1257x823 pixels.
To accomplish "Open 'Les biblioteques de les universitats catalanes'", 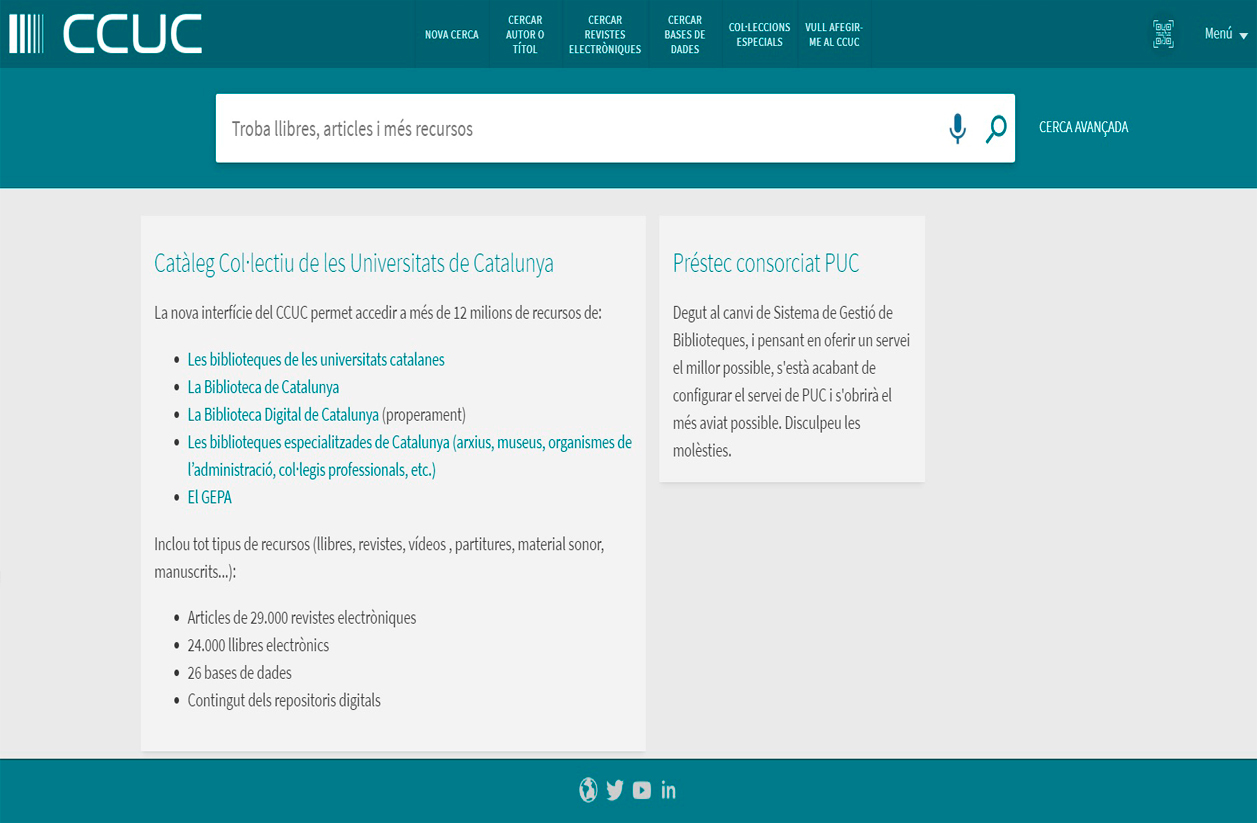I will tap(316, 360).
